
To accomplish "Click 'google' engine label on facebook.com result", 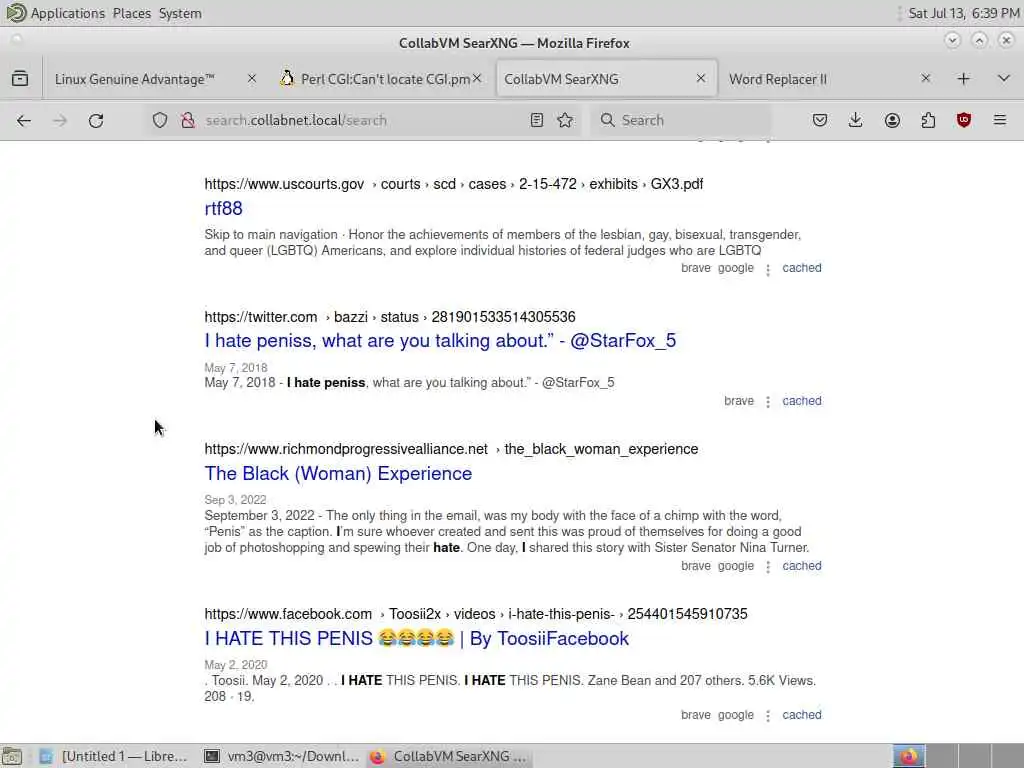I will pos(735,715).
